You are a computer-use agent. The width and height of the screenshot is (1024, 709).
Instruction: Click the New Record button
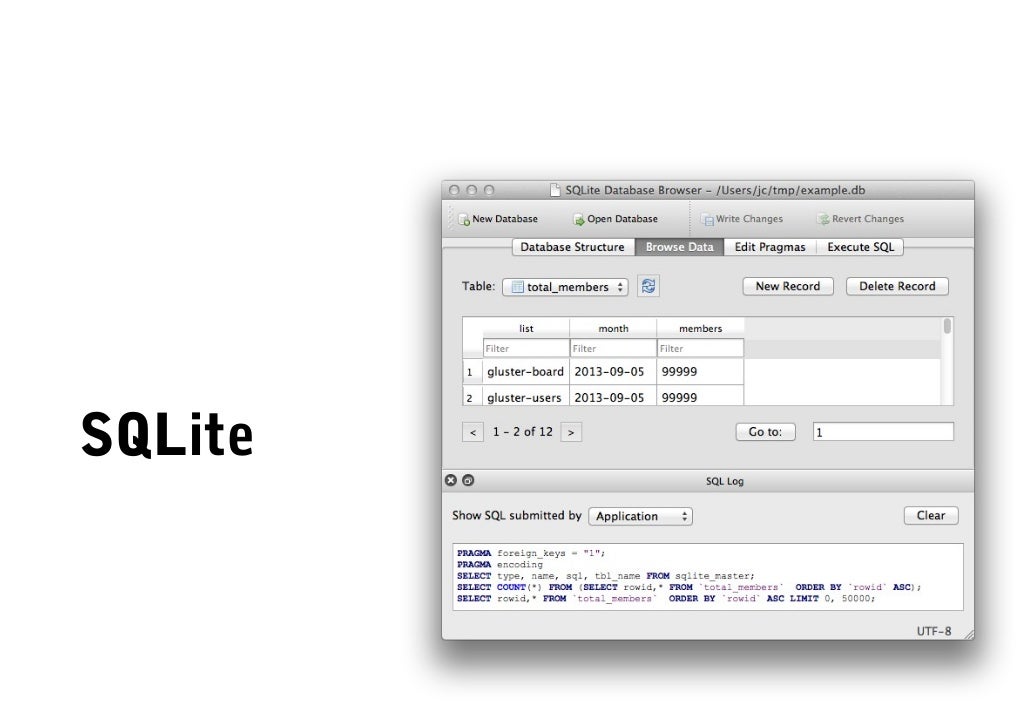pos(788,286)
